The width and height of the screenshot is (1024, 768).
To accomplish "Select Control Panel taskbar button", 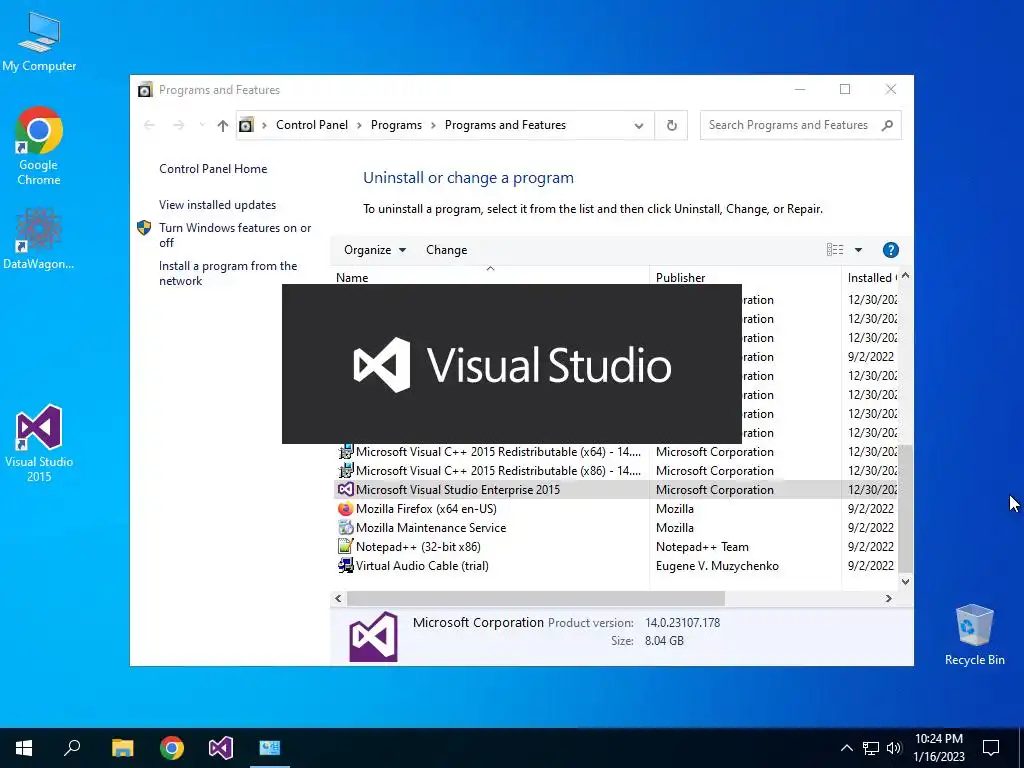I will click(270, 748).
